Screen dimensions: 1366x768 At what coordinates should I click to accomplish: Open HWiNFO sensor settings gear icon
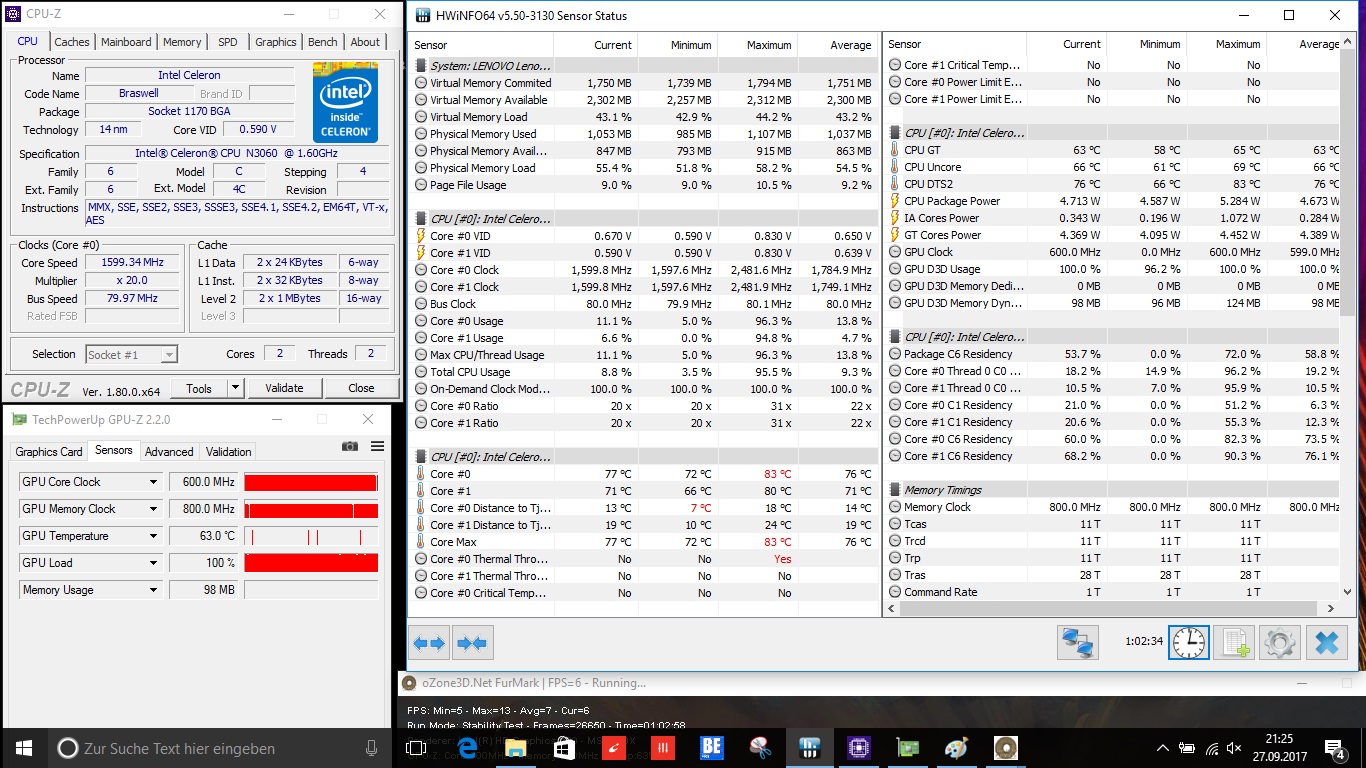[x=1279, y=642]
